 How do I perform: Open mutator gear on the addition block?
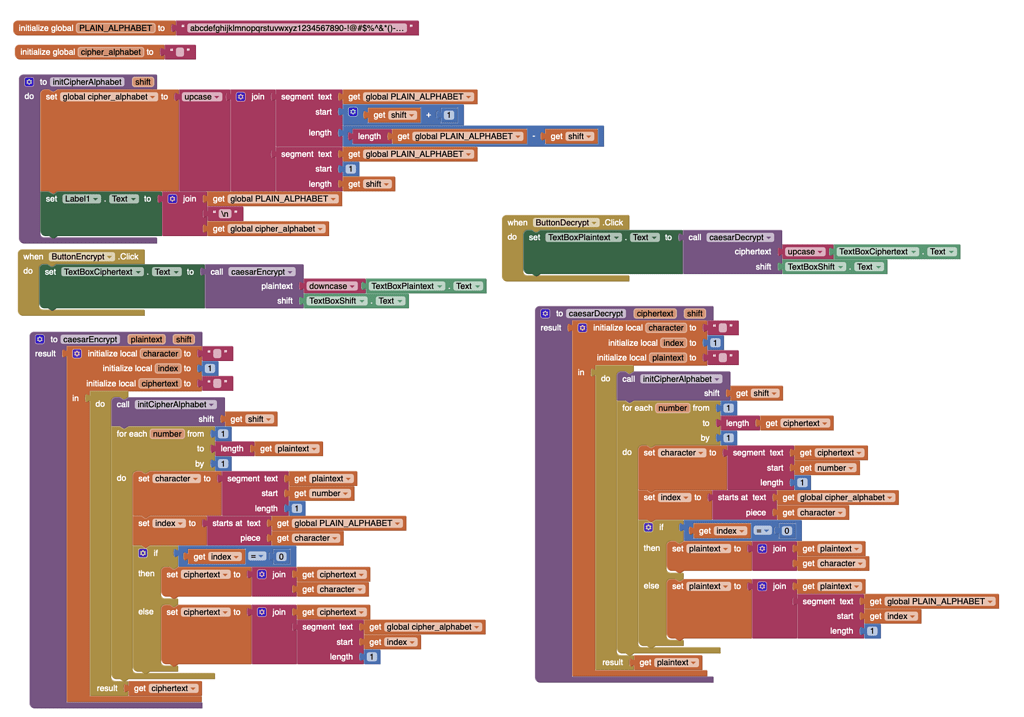click(353, 112)
